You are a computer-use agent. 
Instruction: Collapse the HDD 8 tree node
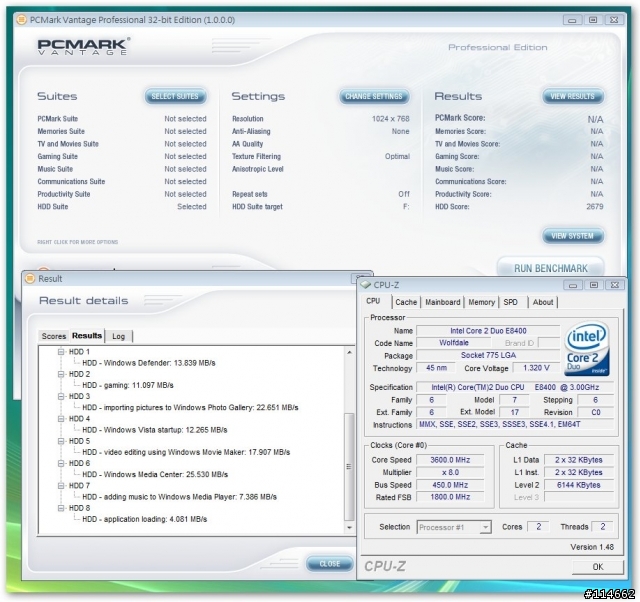point(61,508)
